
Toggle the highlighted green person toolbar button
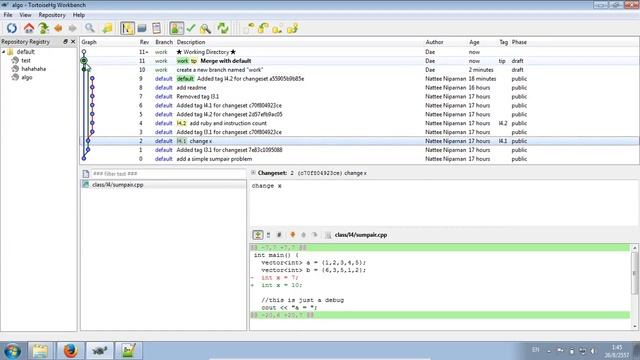(x=176, y=28)
